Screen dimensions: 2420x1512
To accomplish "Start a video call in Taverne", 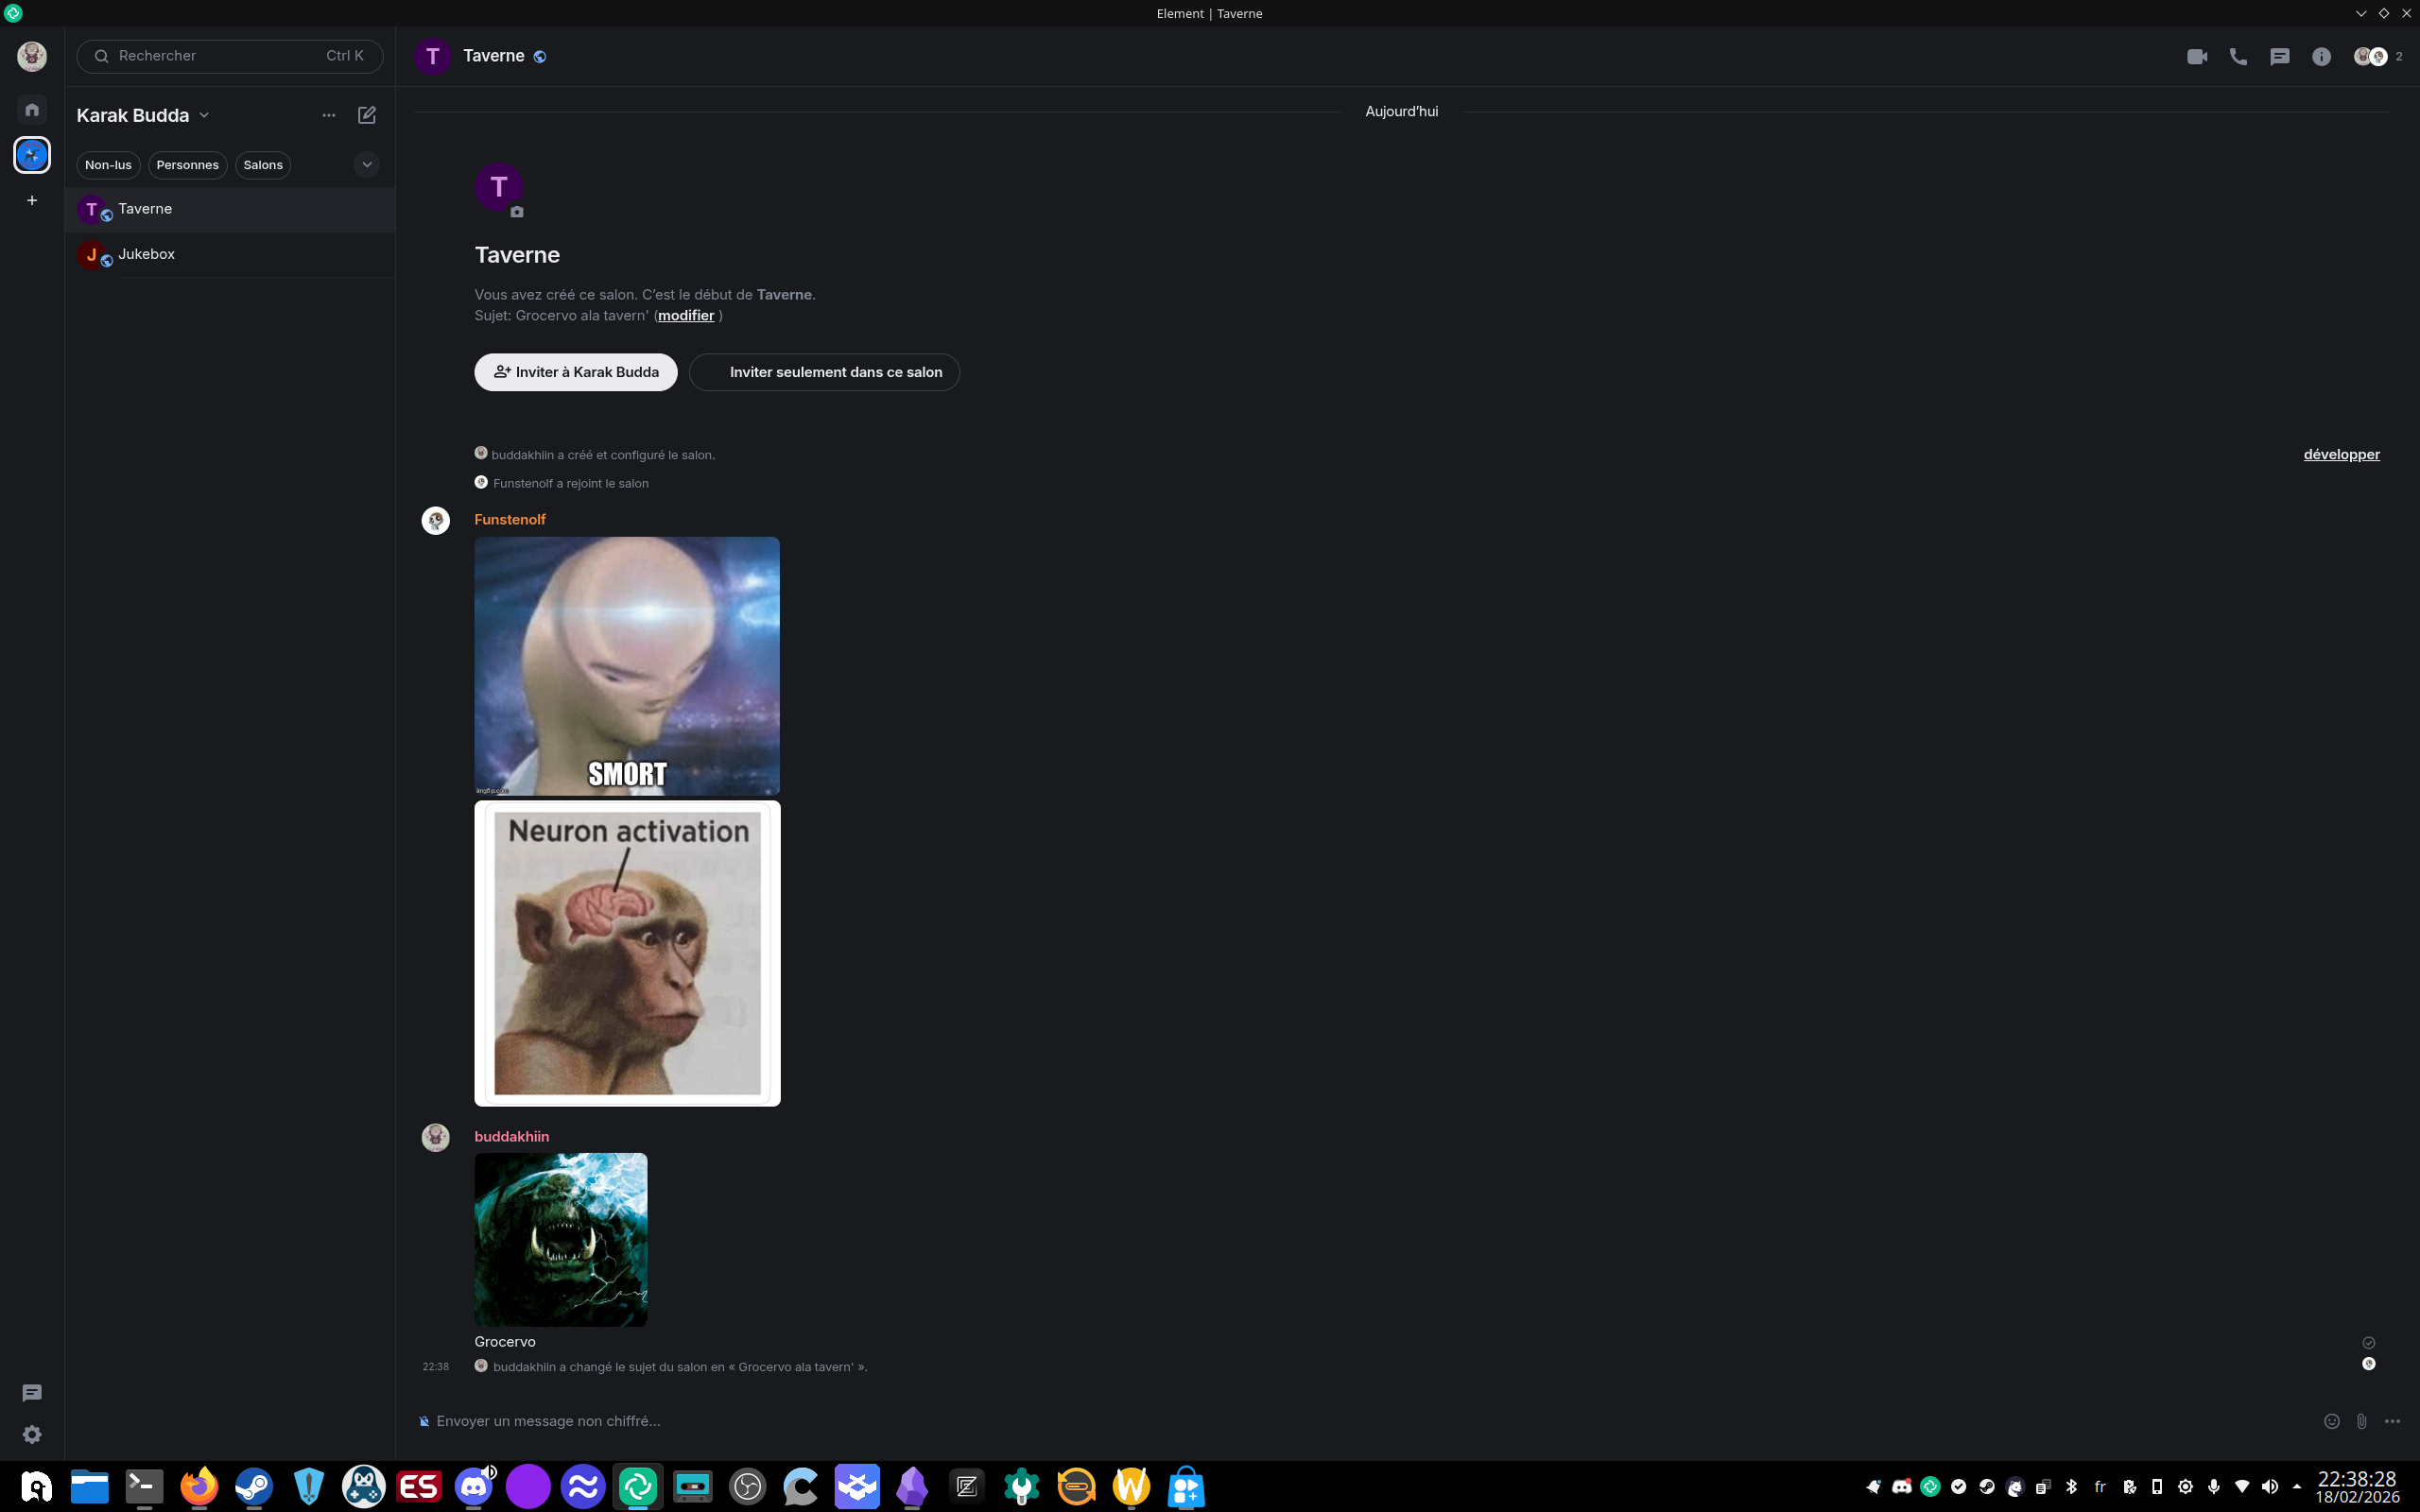I will point(2196,57).
